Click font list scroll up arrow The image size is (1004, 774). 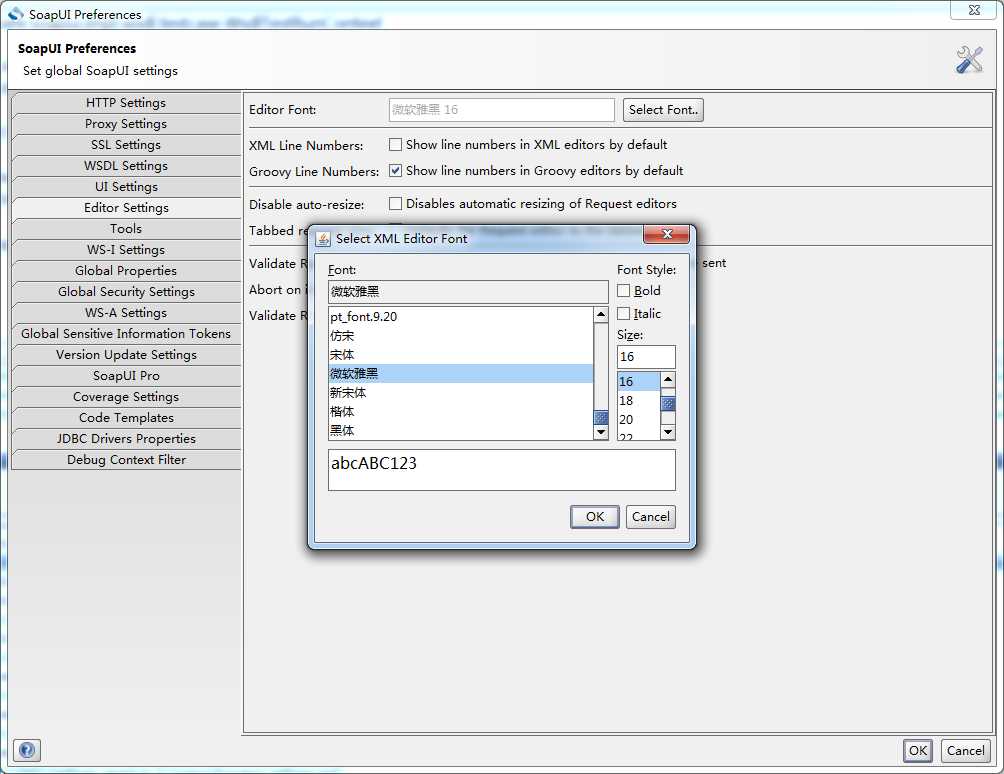click(601, 314)
